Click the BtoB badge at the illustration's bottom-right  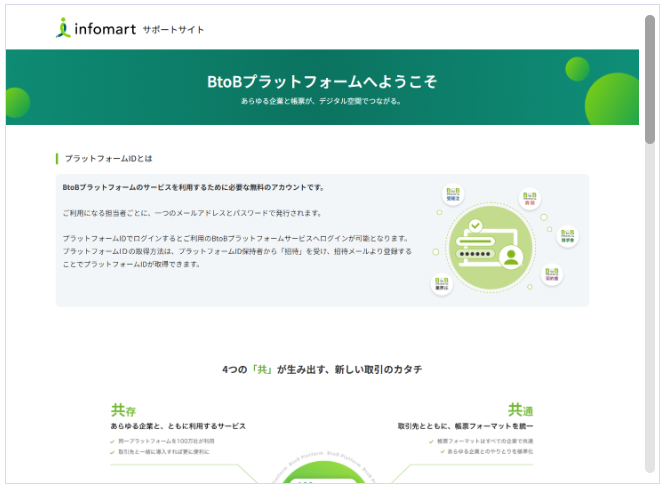point(551,274)
